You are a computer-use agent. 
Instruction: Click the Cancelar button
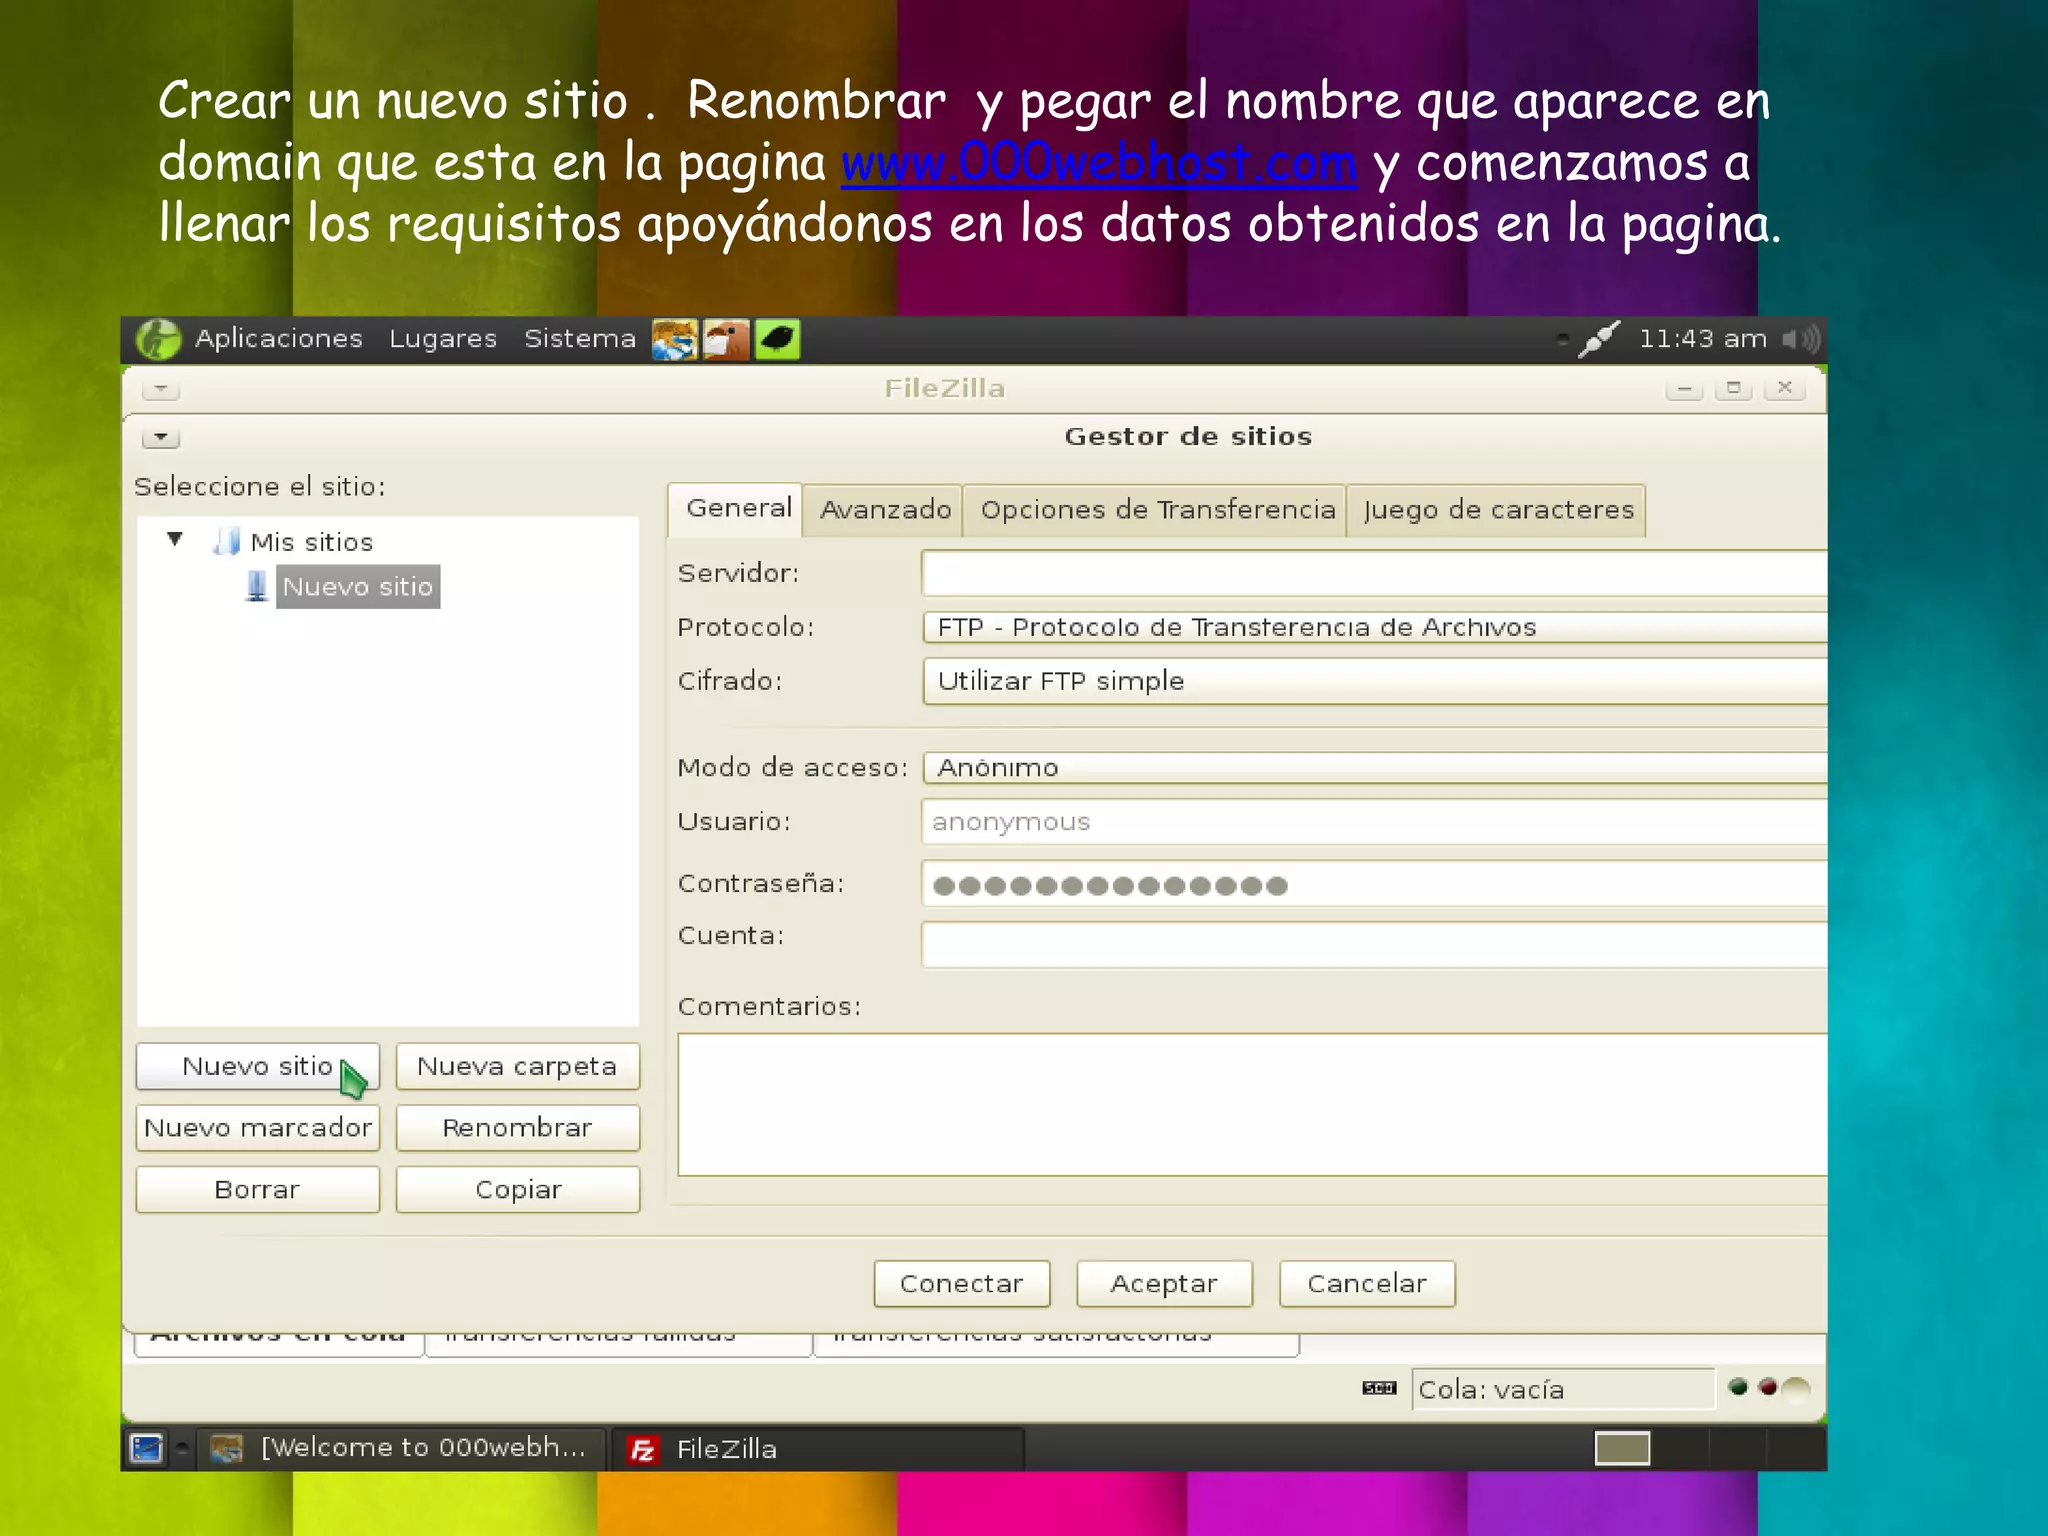point(1367,1284)
